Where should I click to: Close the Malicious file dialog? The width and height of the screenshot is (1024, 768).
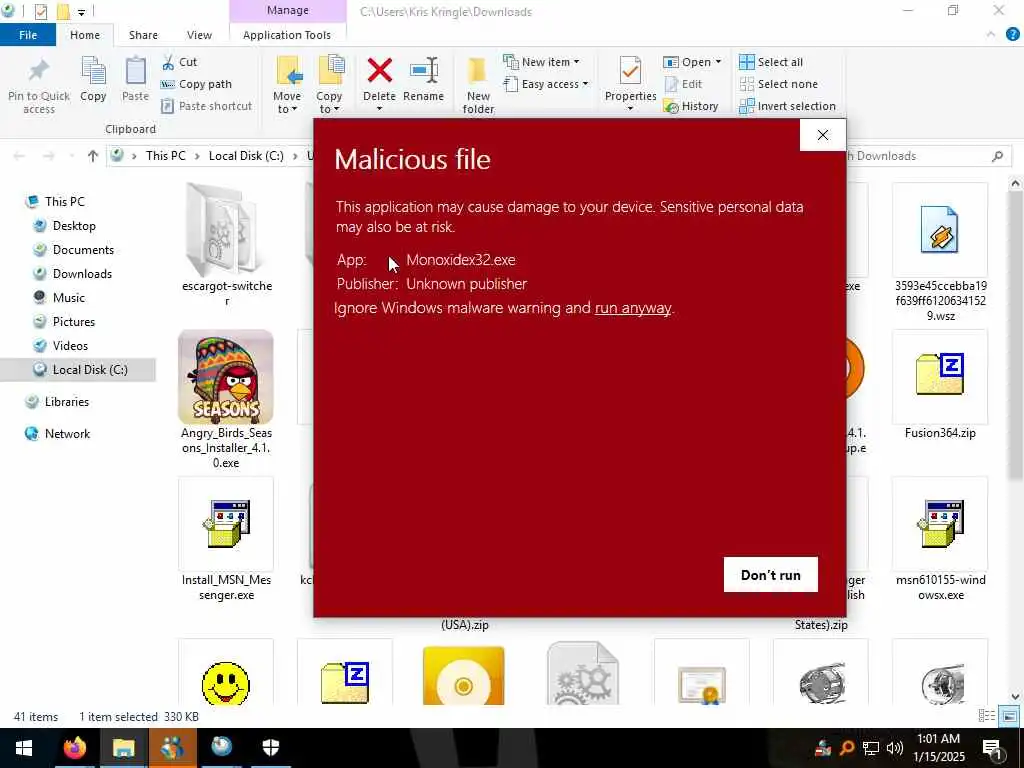(823, 135)
